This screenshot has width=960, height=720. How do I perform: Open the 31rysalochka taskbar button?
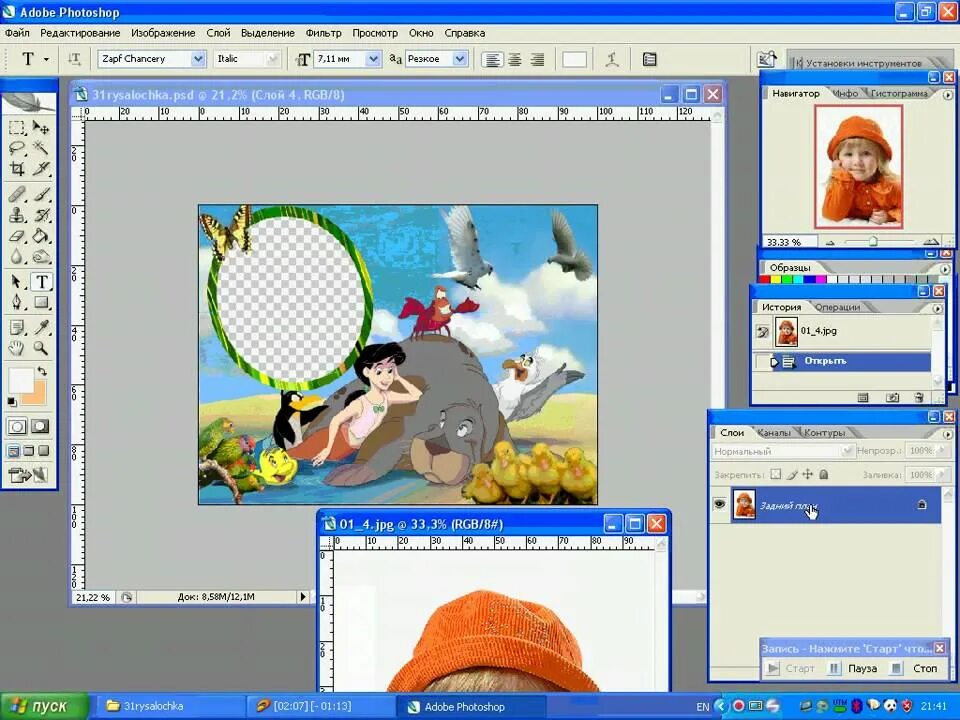(x=168, y=707)
